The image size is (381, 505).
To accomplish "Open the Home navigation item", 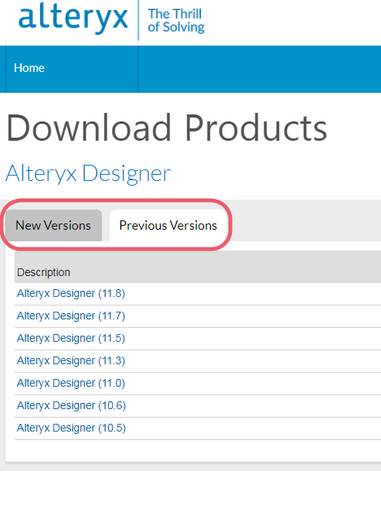I will [x=29, y=68].
